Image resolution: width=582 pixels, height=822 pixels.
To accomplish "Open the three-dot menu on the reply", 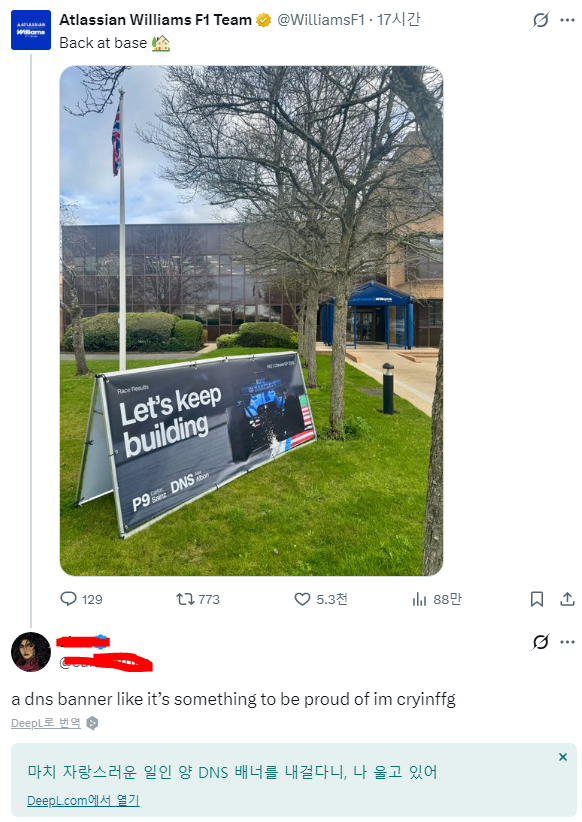I will [x=567, y=642].
